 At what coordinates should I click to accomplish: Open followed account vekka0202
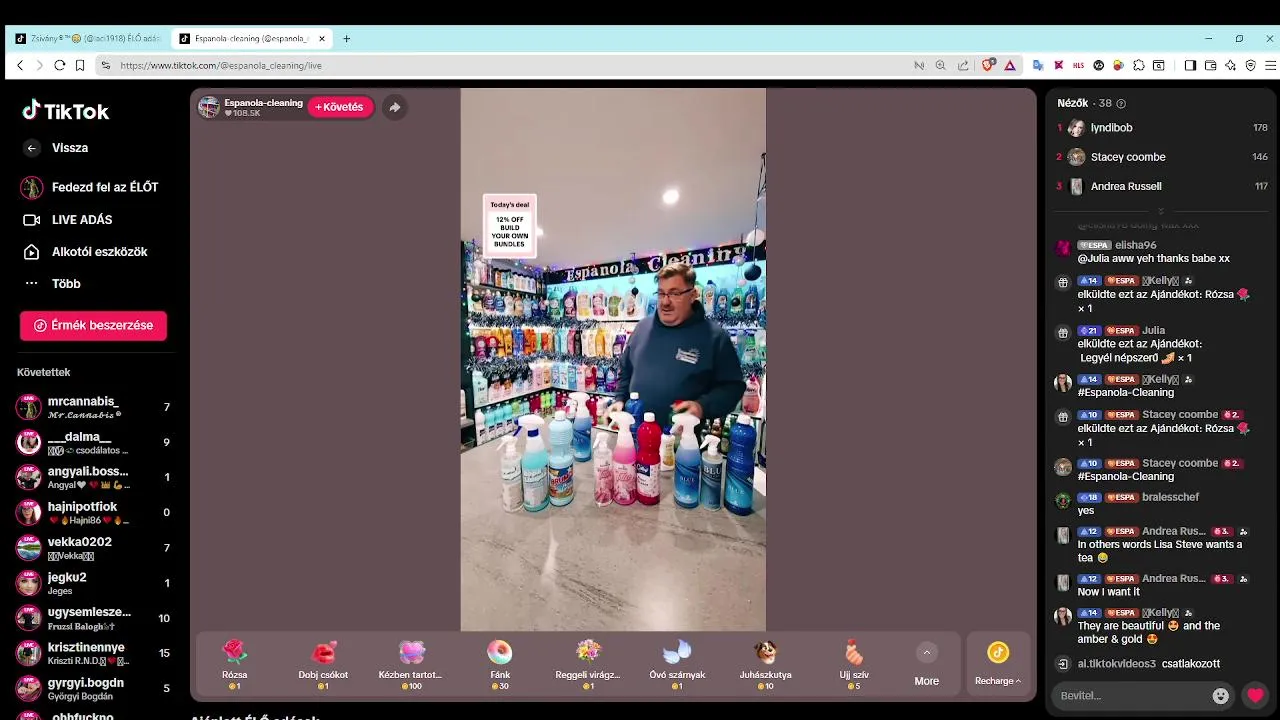click(95, 548)
